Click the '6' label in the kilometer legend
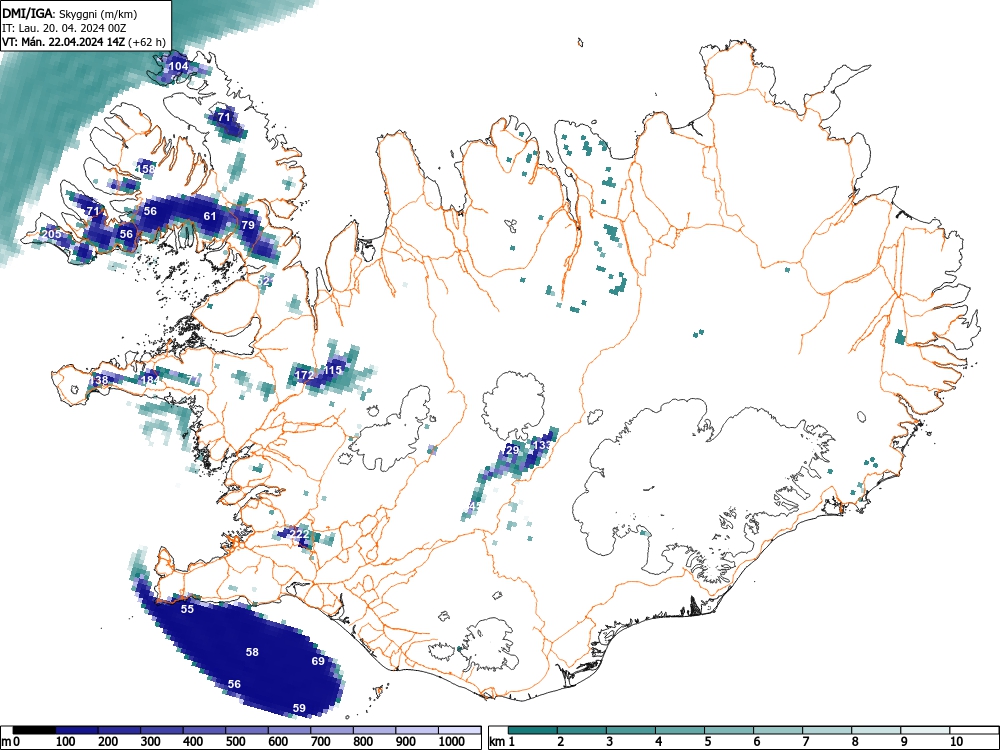 click(x=756, y=741)
